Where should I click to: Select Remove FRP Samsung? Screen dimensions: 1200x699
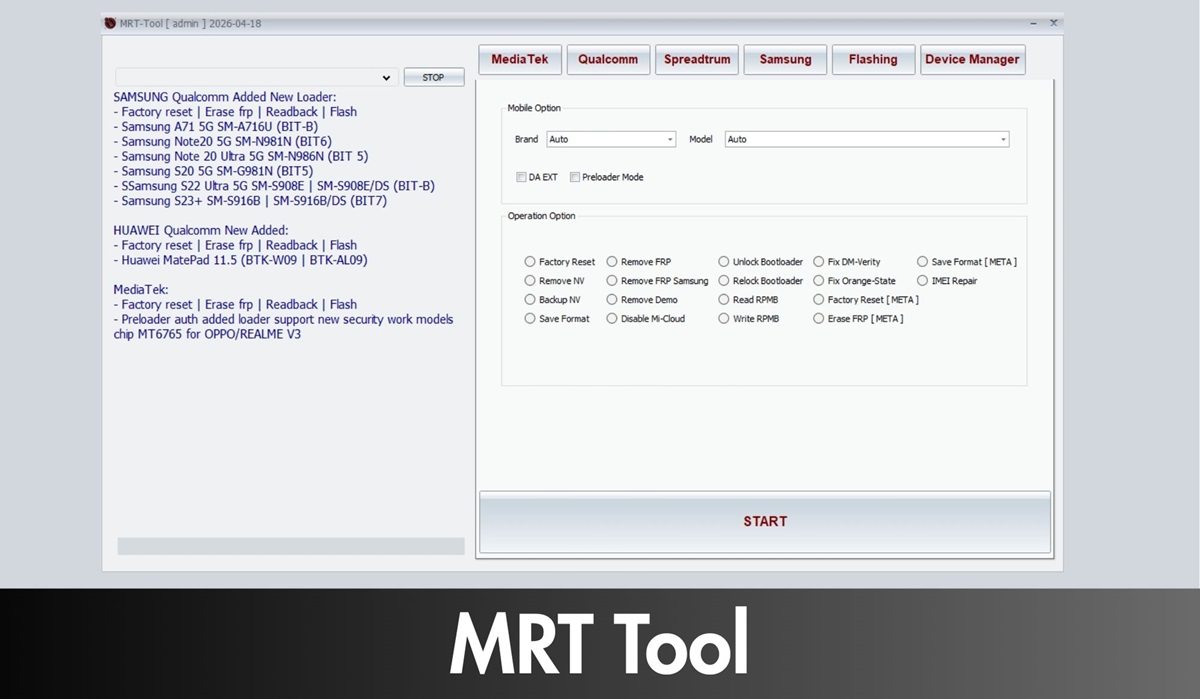click(612, 280)
